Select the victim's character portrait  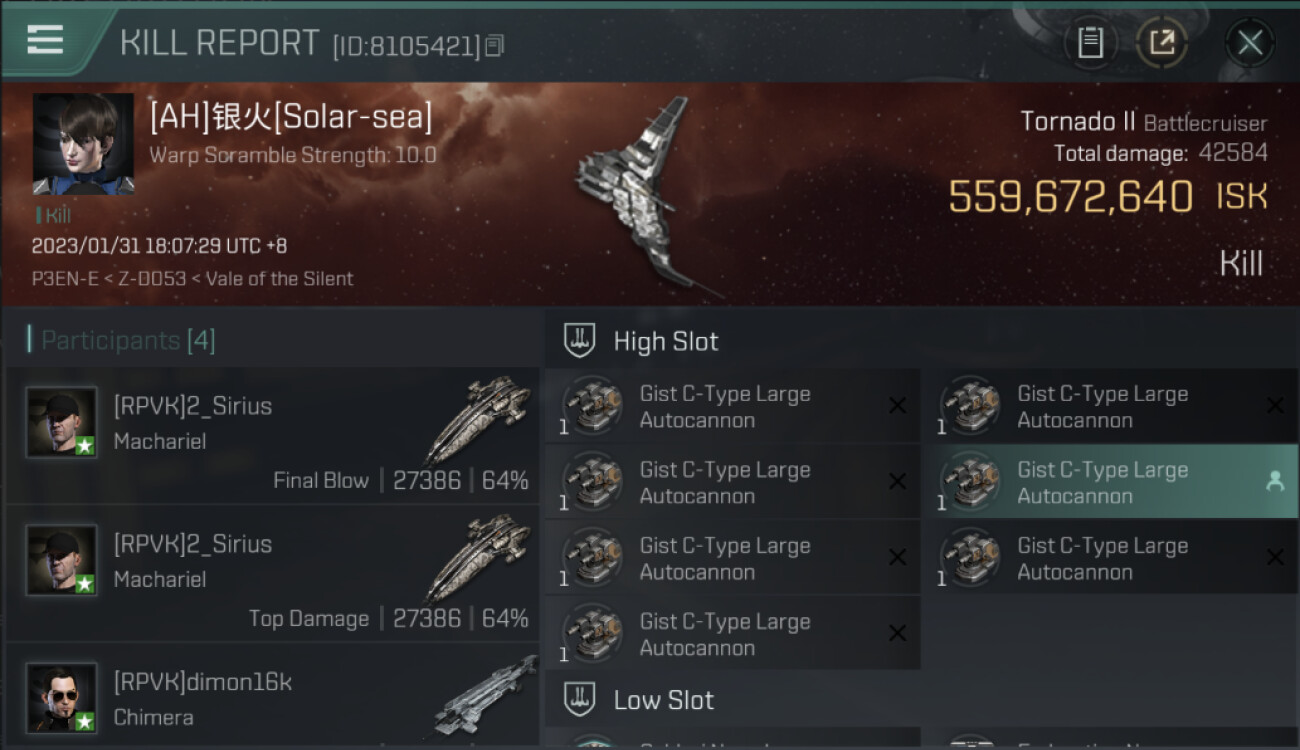point(83,144)
